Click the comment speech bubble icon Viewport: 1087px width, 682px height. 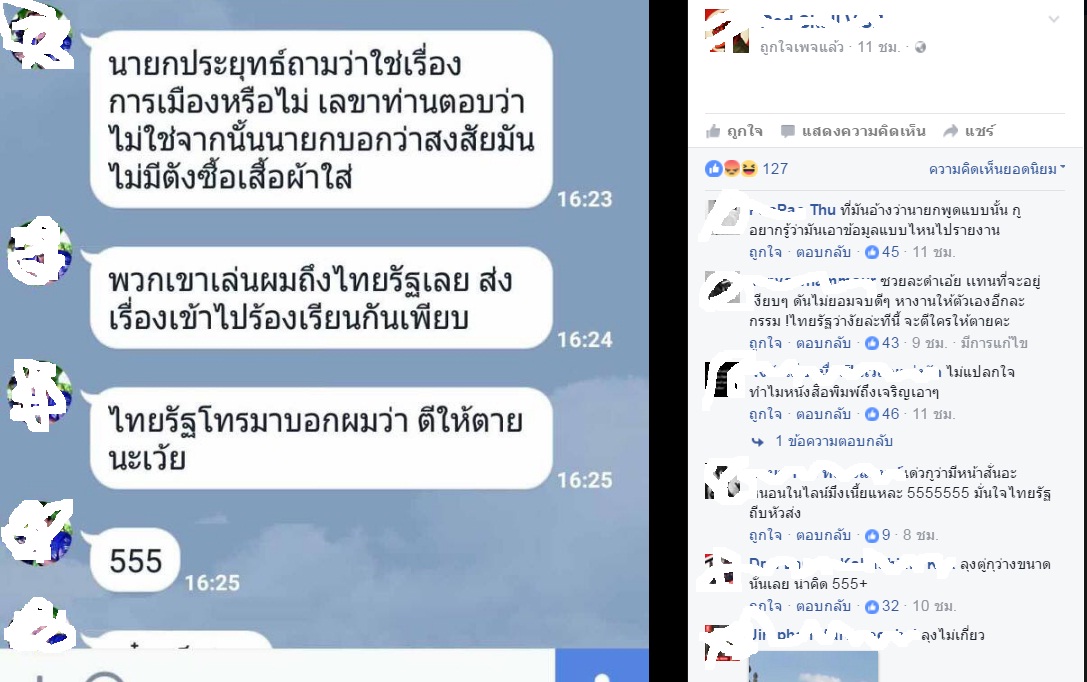[x=788, y=131]
